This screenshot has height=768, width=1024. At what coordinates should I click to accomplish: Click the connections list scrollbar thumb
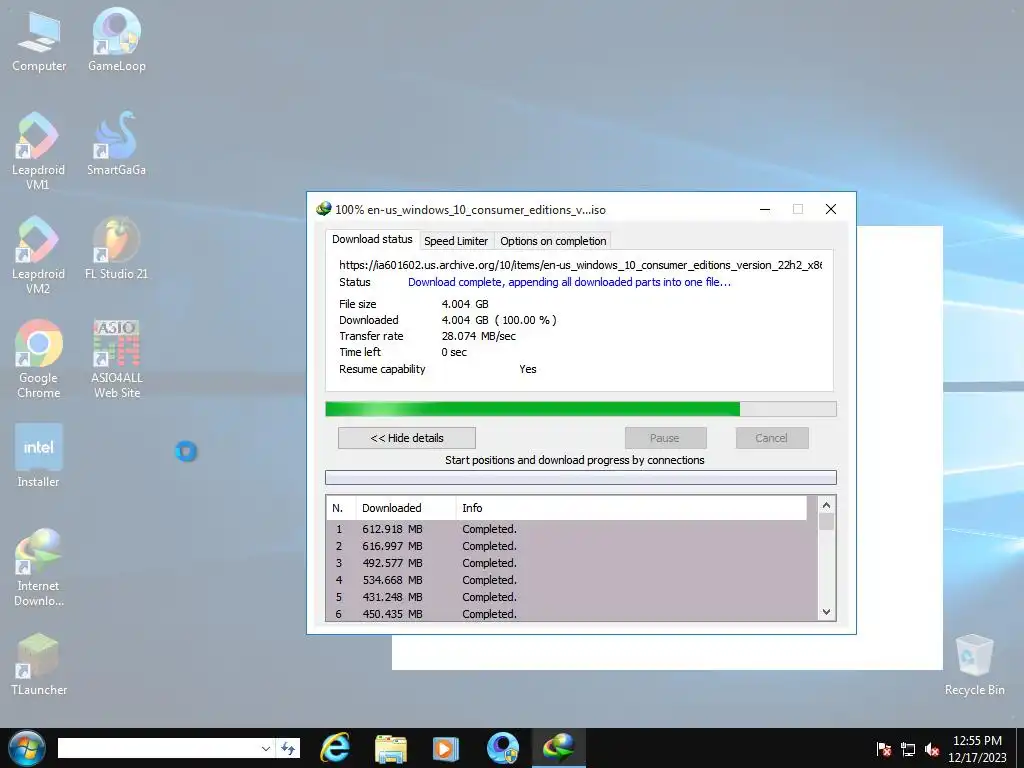pos(826,522)
